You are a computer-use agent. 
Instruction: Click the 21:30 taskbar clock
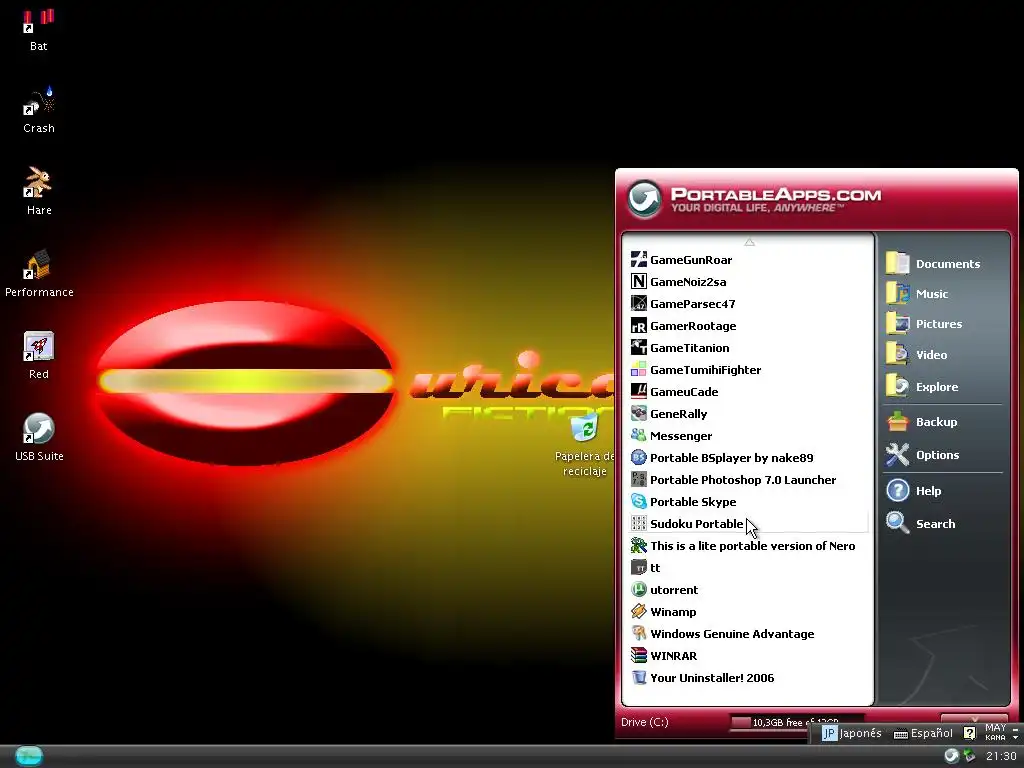point(1001,756)
